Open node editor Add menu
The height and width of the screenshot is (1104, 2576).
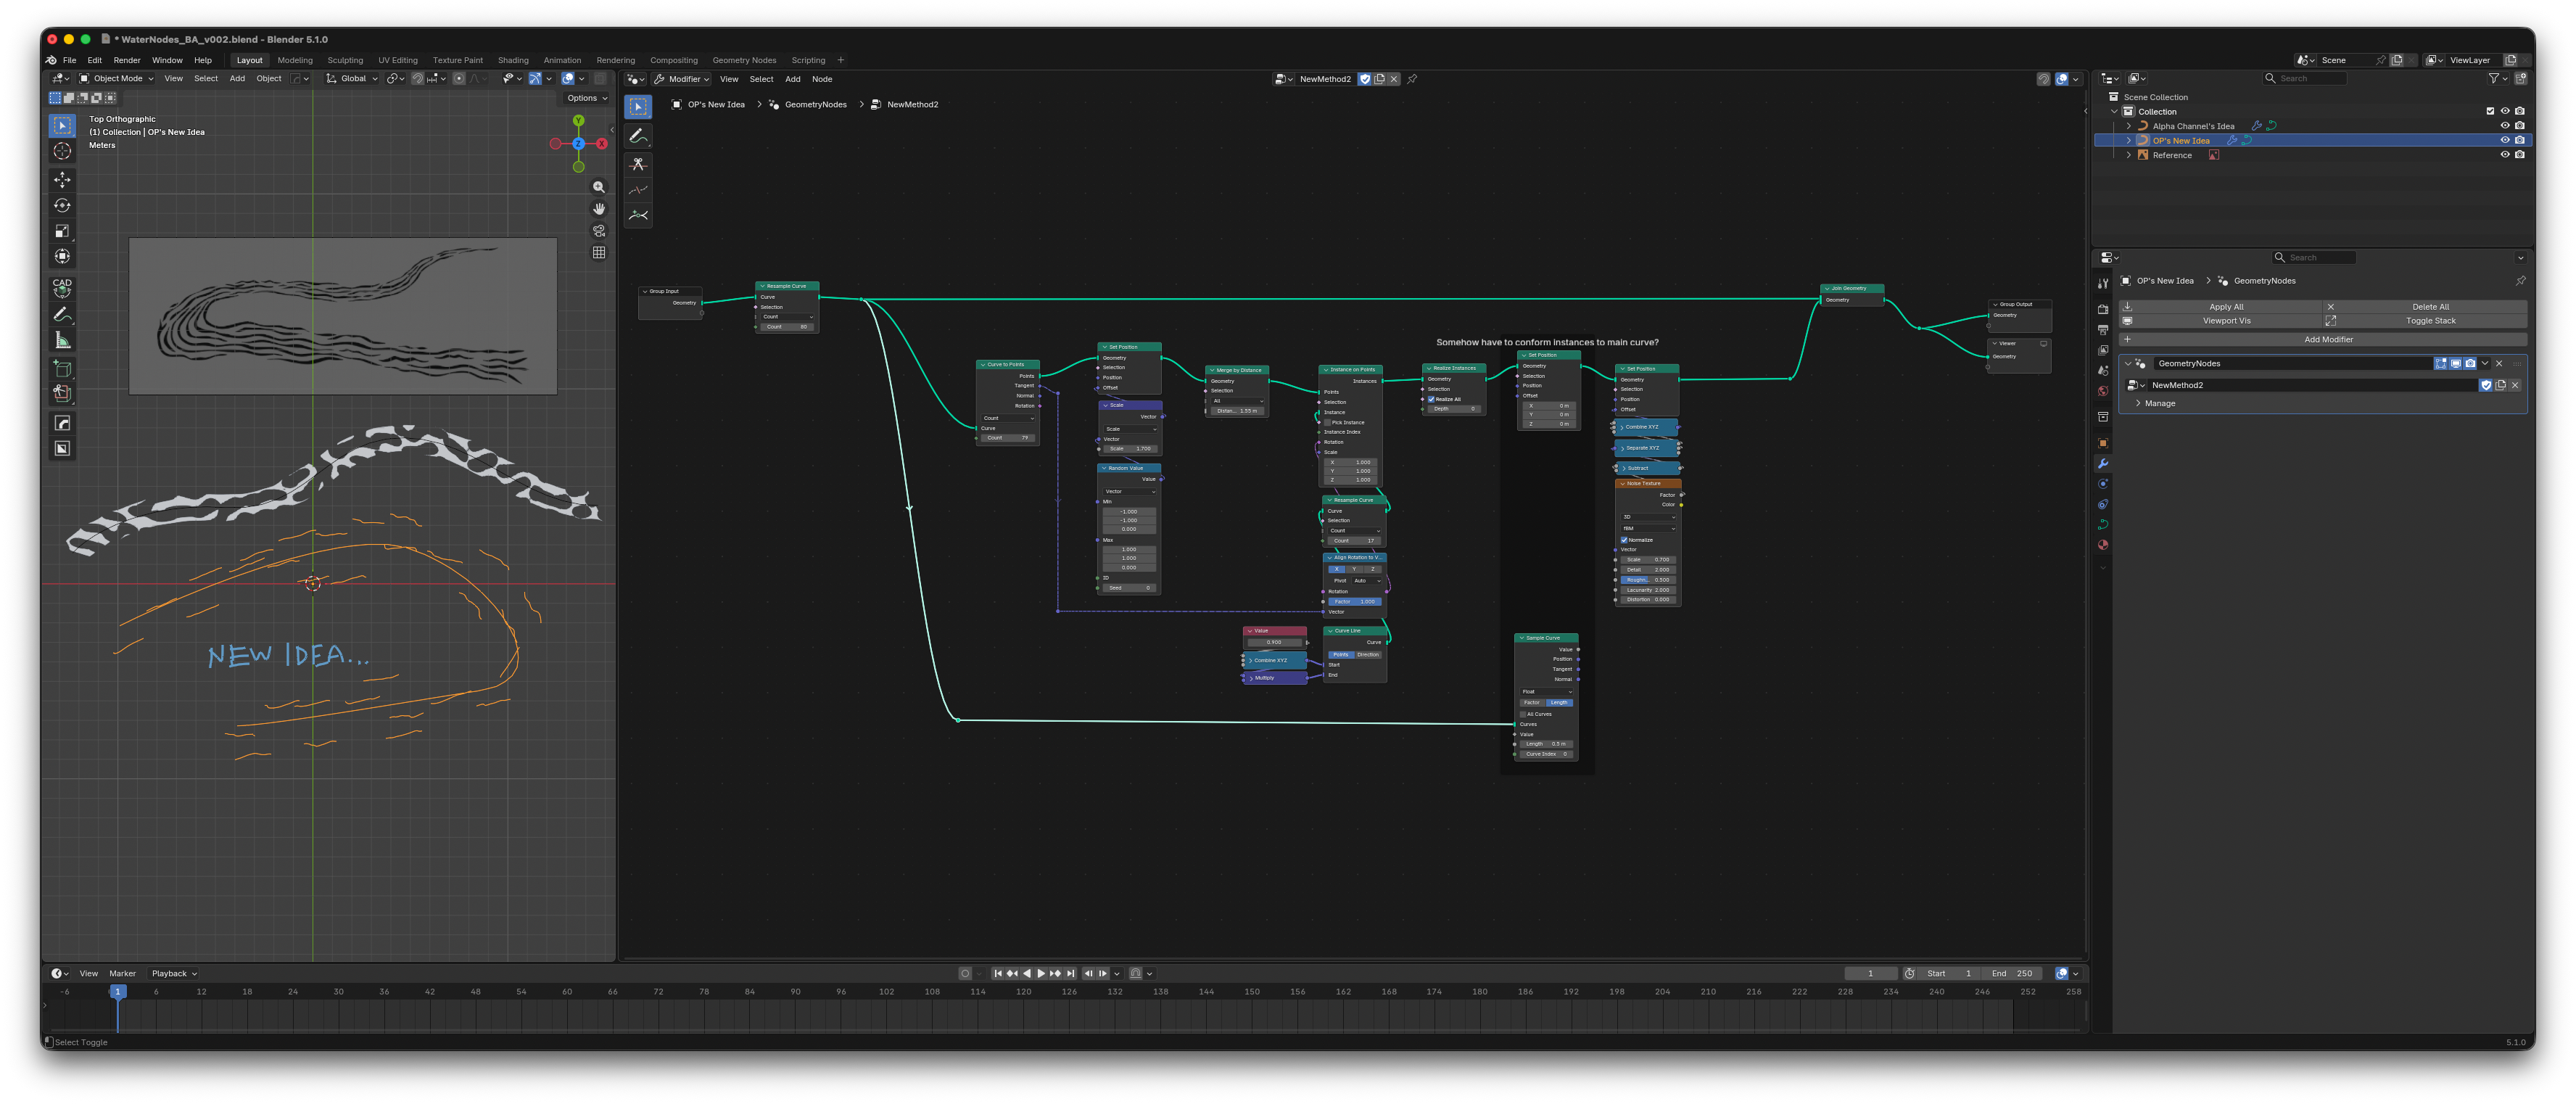[x=792, y=79]
